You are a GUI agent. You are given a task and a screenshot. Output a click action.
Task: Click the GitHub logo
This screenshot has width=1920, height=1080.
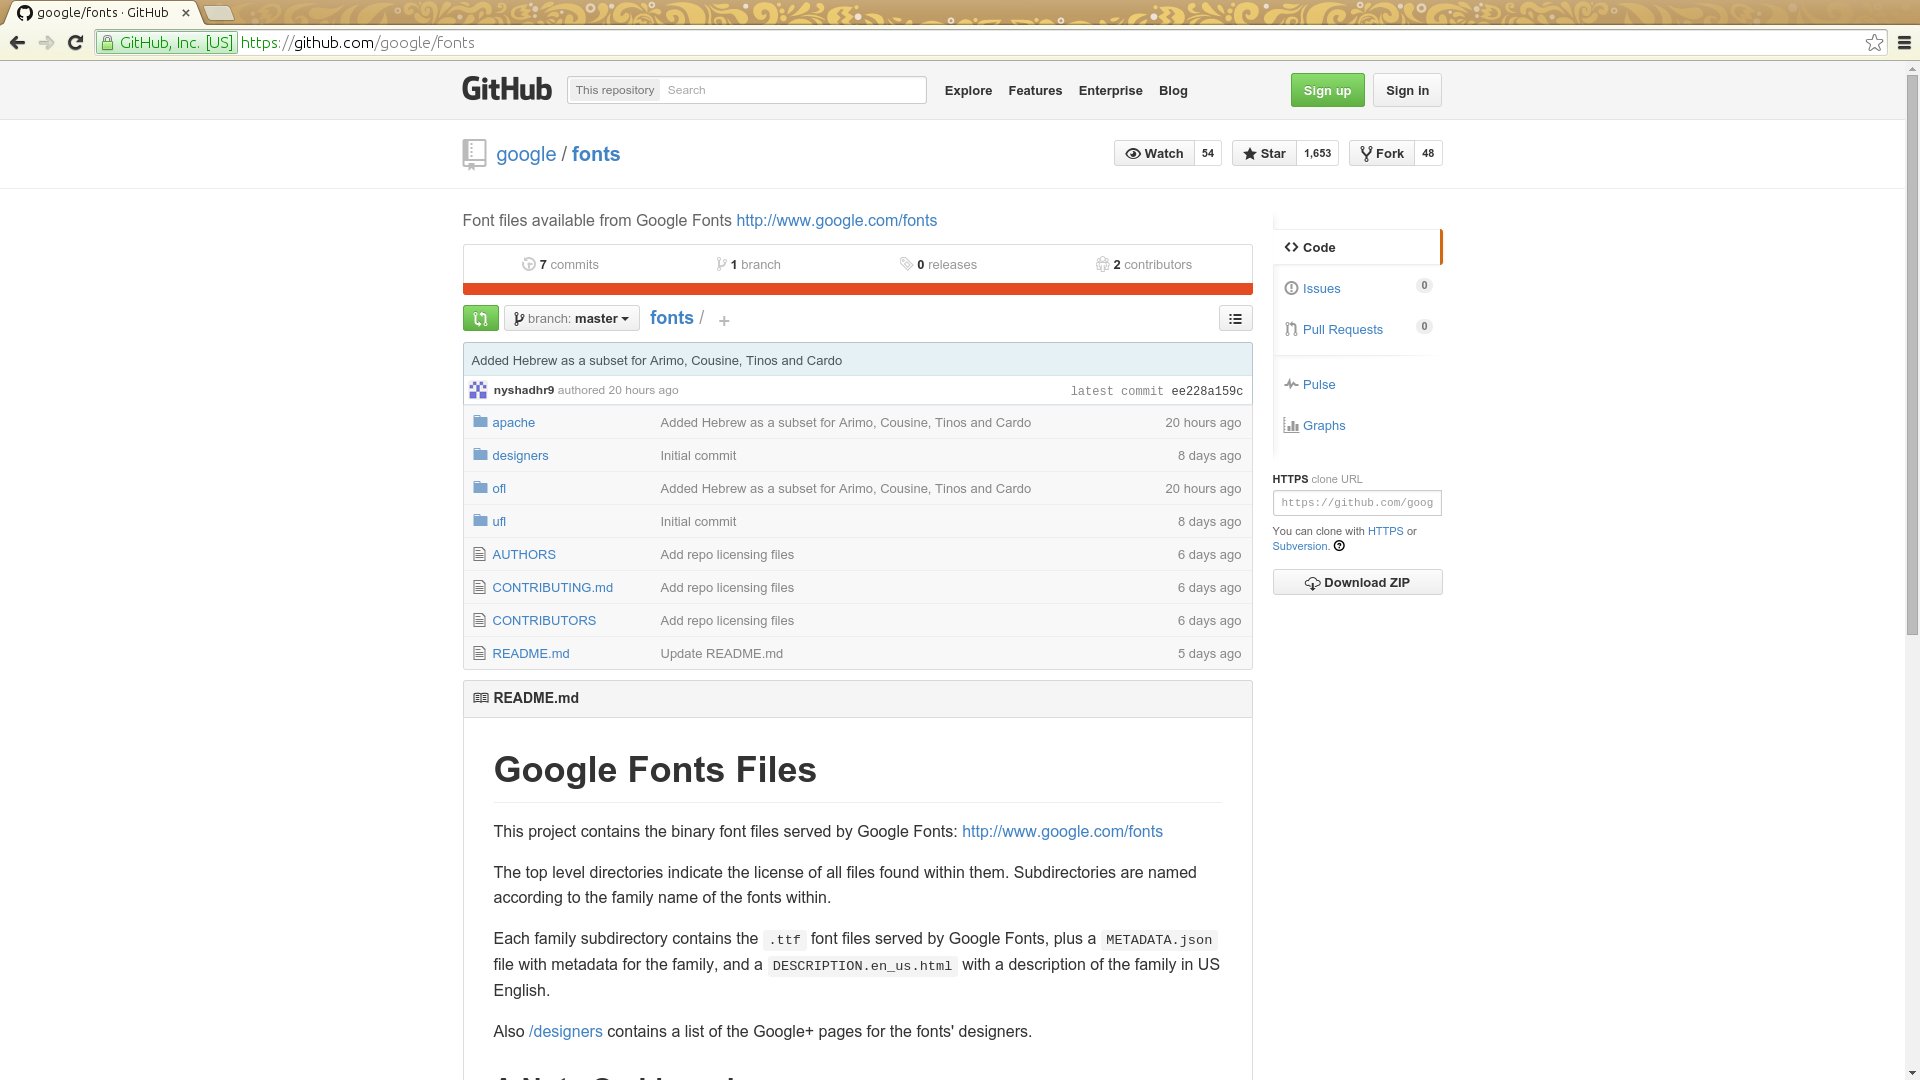click(x=507, y=89)
